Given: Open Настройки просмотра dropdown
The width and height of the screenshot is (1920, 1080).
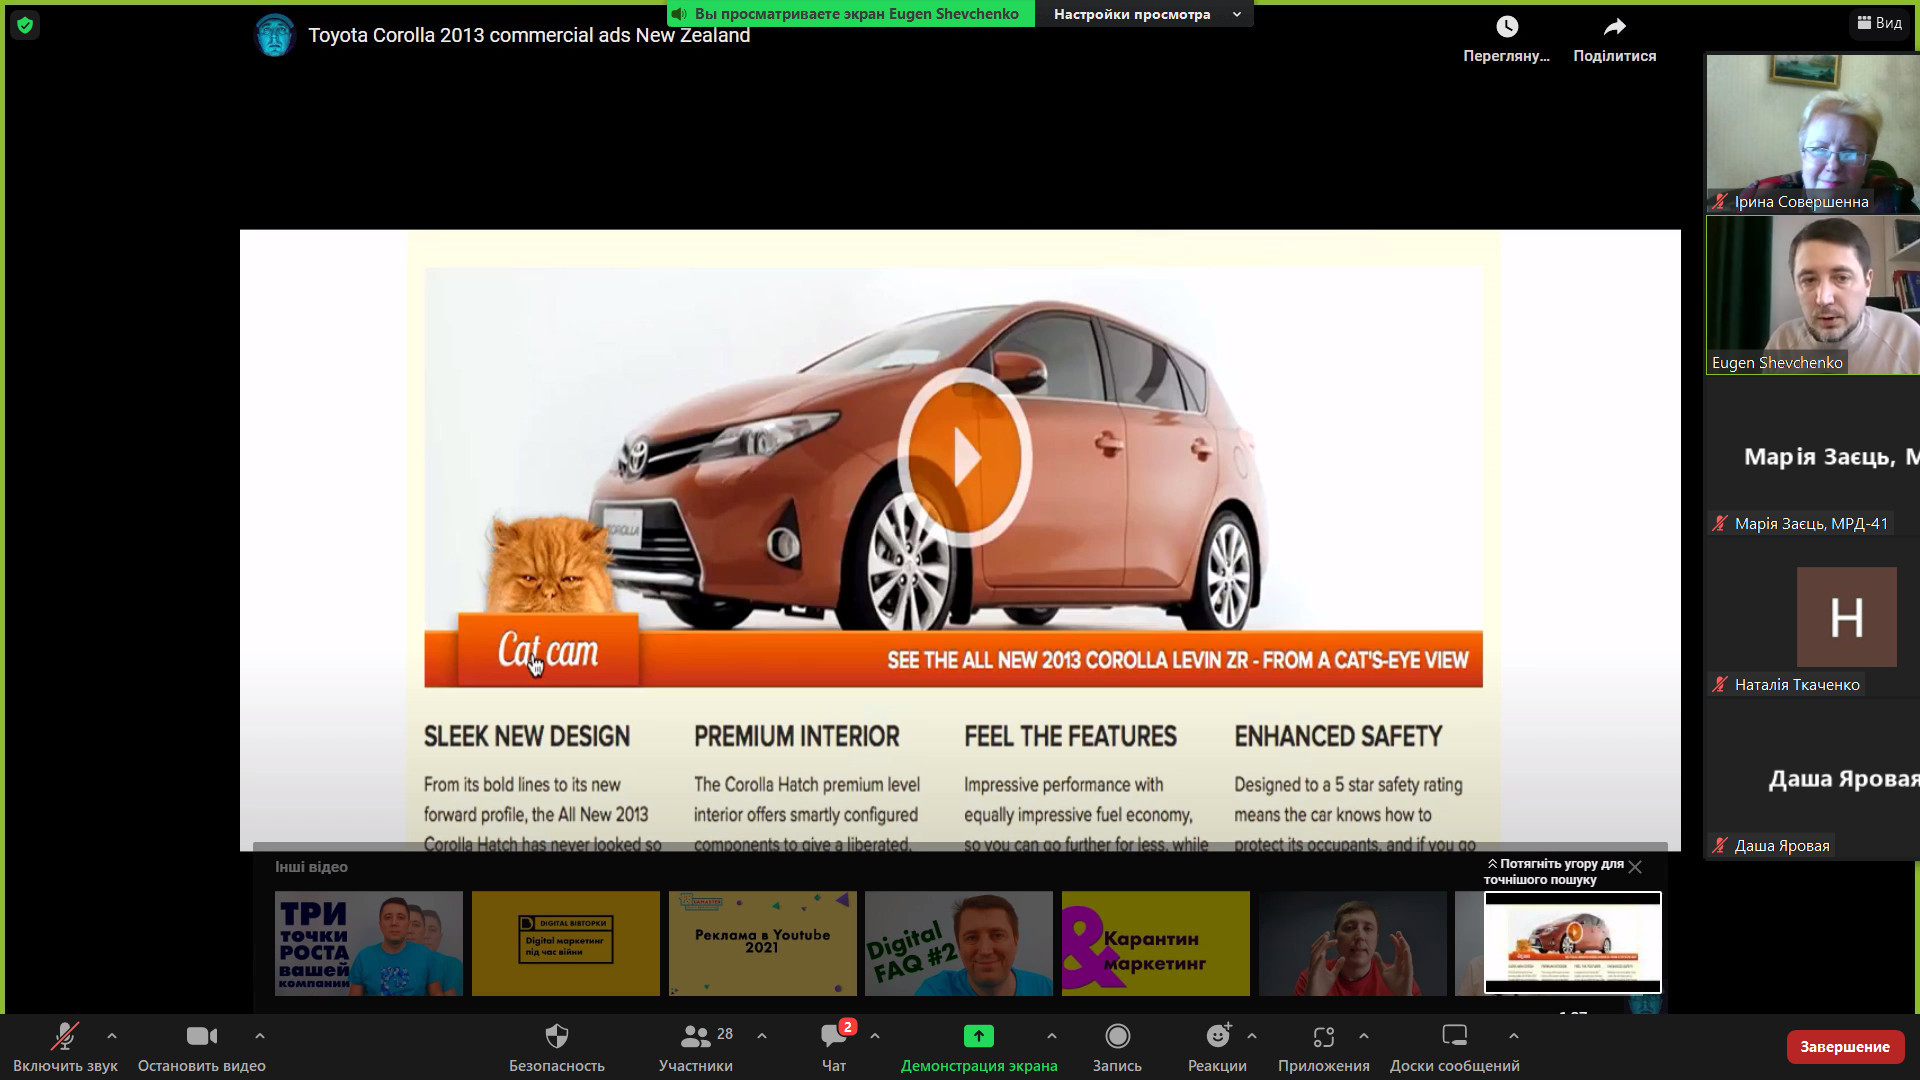Looking at the screenshot, I should [x=1145, y=14].
